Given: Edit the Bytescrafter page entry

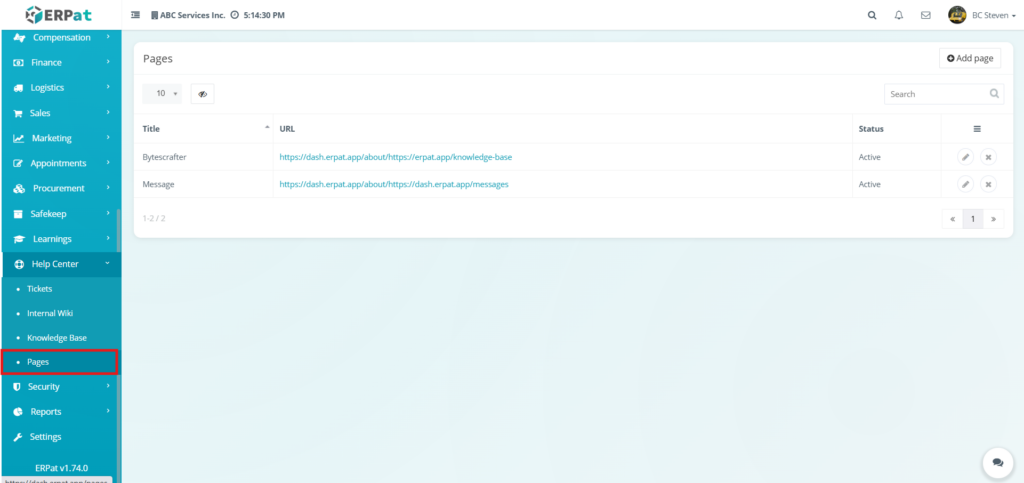Looking at the screenshot, I should tap(965, 157).
